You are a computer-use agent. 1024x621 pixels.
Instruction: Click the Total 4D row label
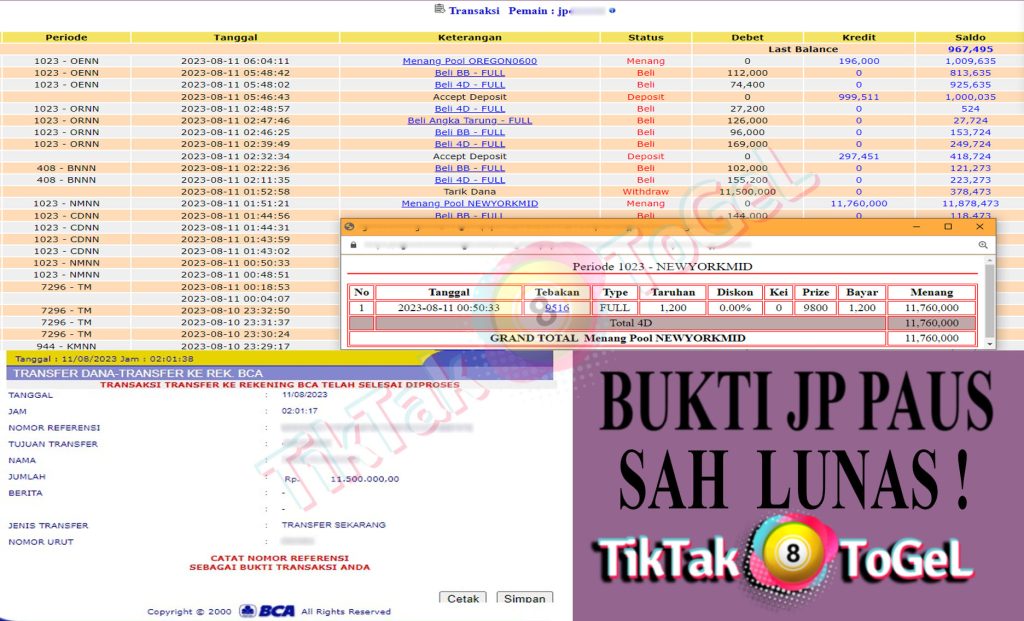coord(630,323)
